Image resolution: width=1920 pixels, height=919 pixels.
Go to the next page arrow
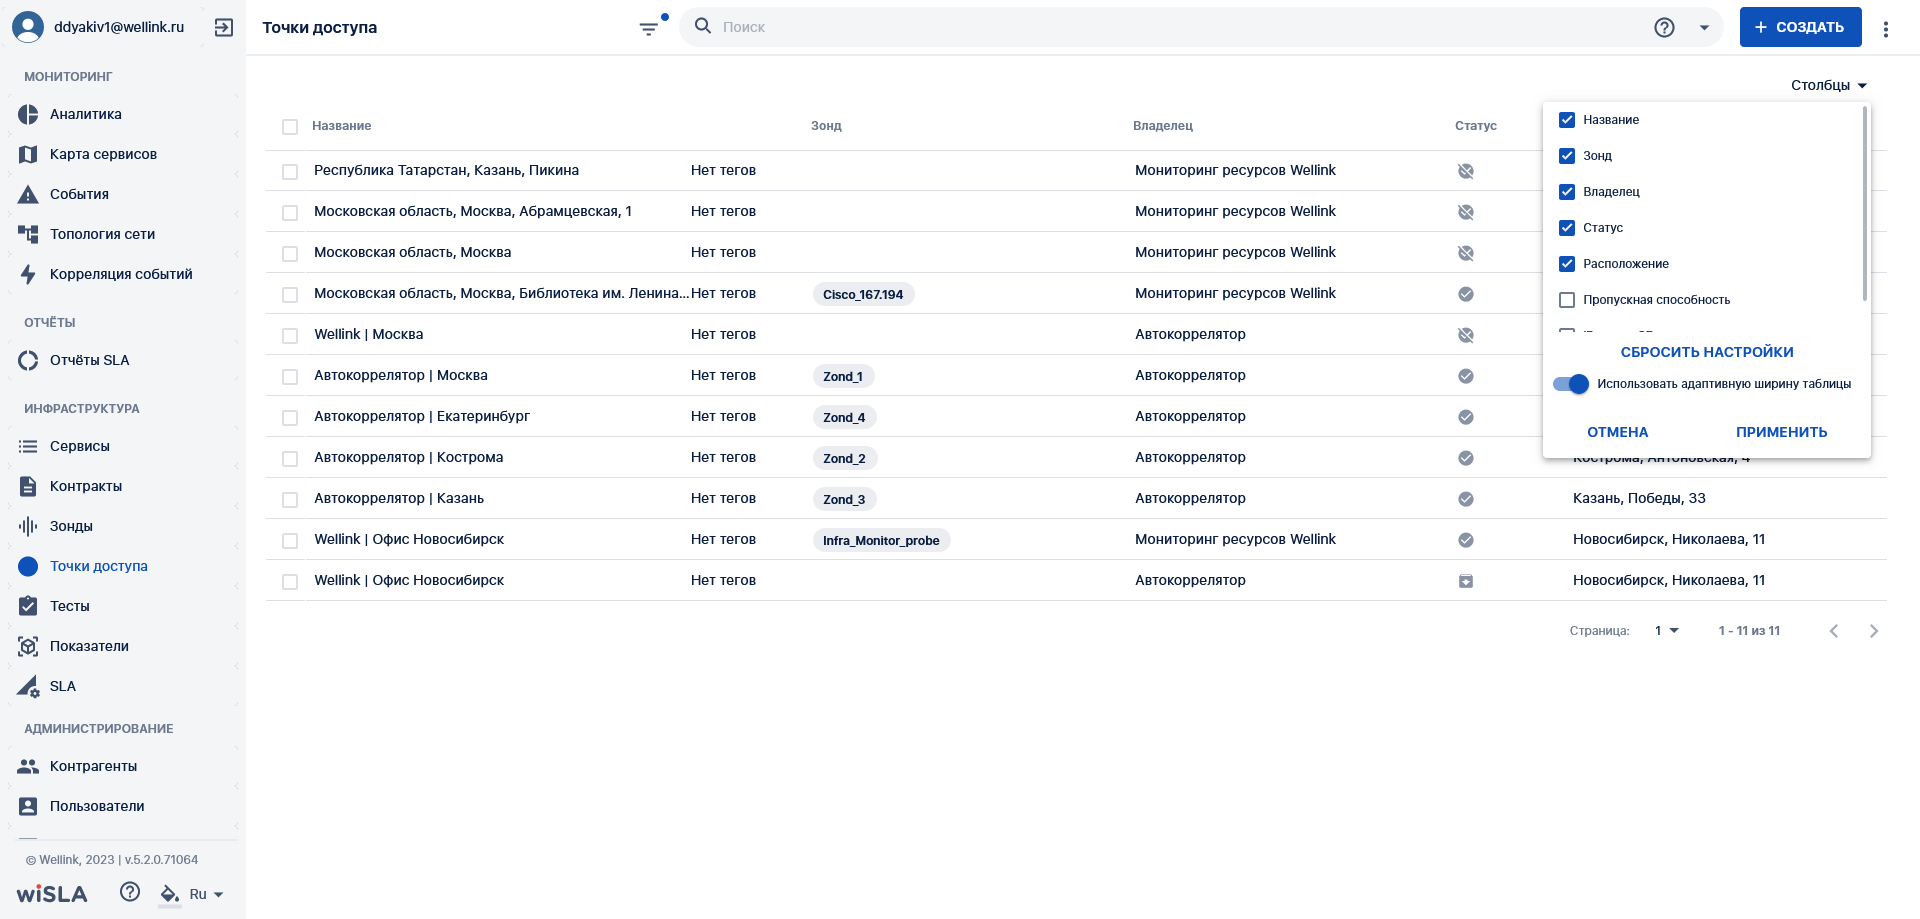click(x=1874, y=631)
